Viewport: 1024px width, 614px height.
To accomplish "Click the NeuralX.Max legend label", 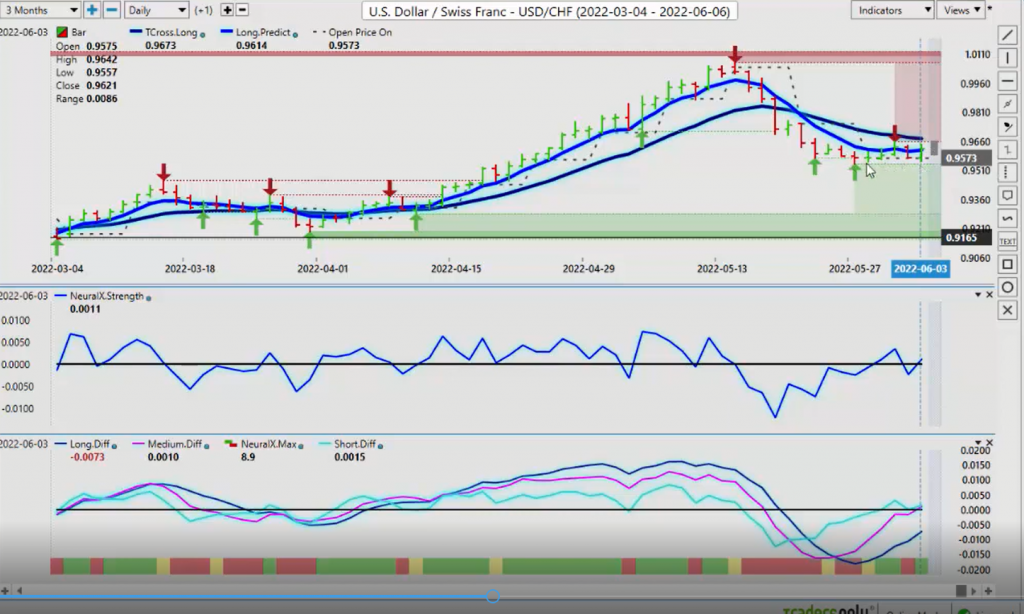I will pyautogui.click(x=268, y=444).
